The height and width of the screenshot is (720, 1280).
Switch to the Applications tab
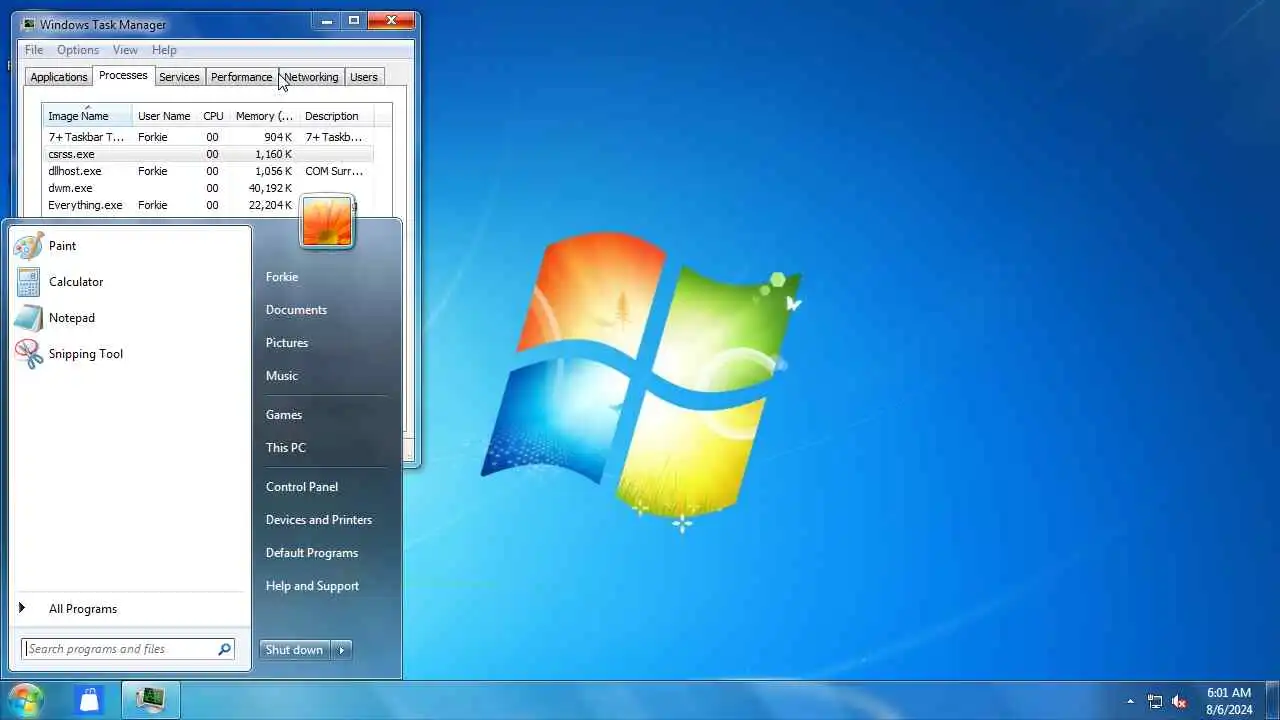(59, 77)
